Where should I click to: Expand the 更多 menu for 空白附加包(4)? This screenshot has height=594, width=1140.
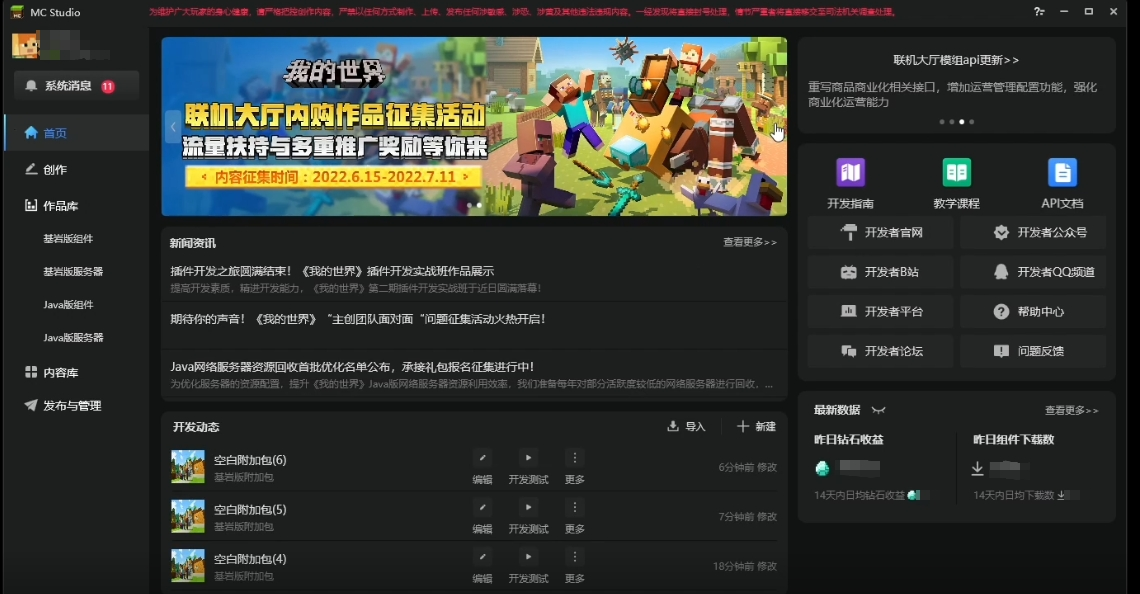[574, 556]
